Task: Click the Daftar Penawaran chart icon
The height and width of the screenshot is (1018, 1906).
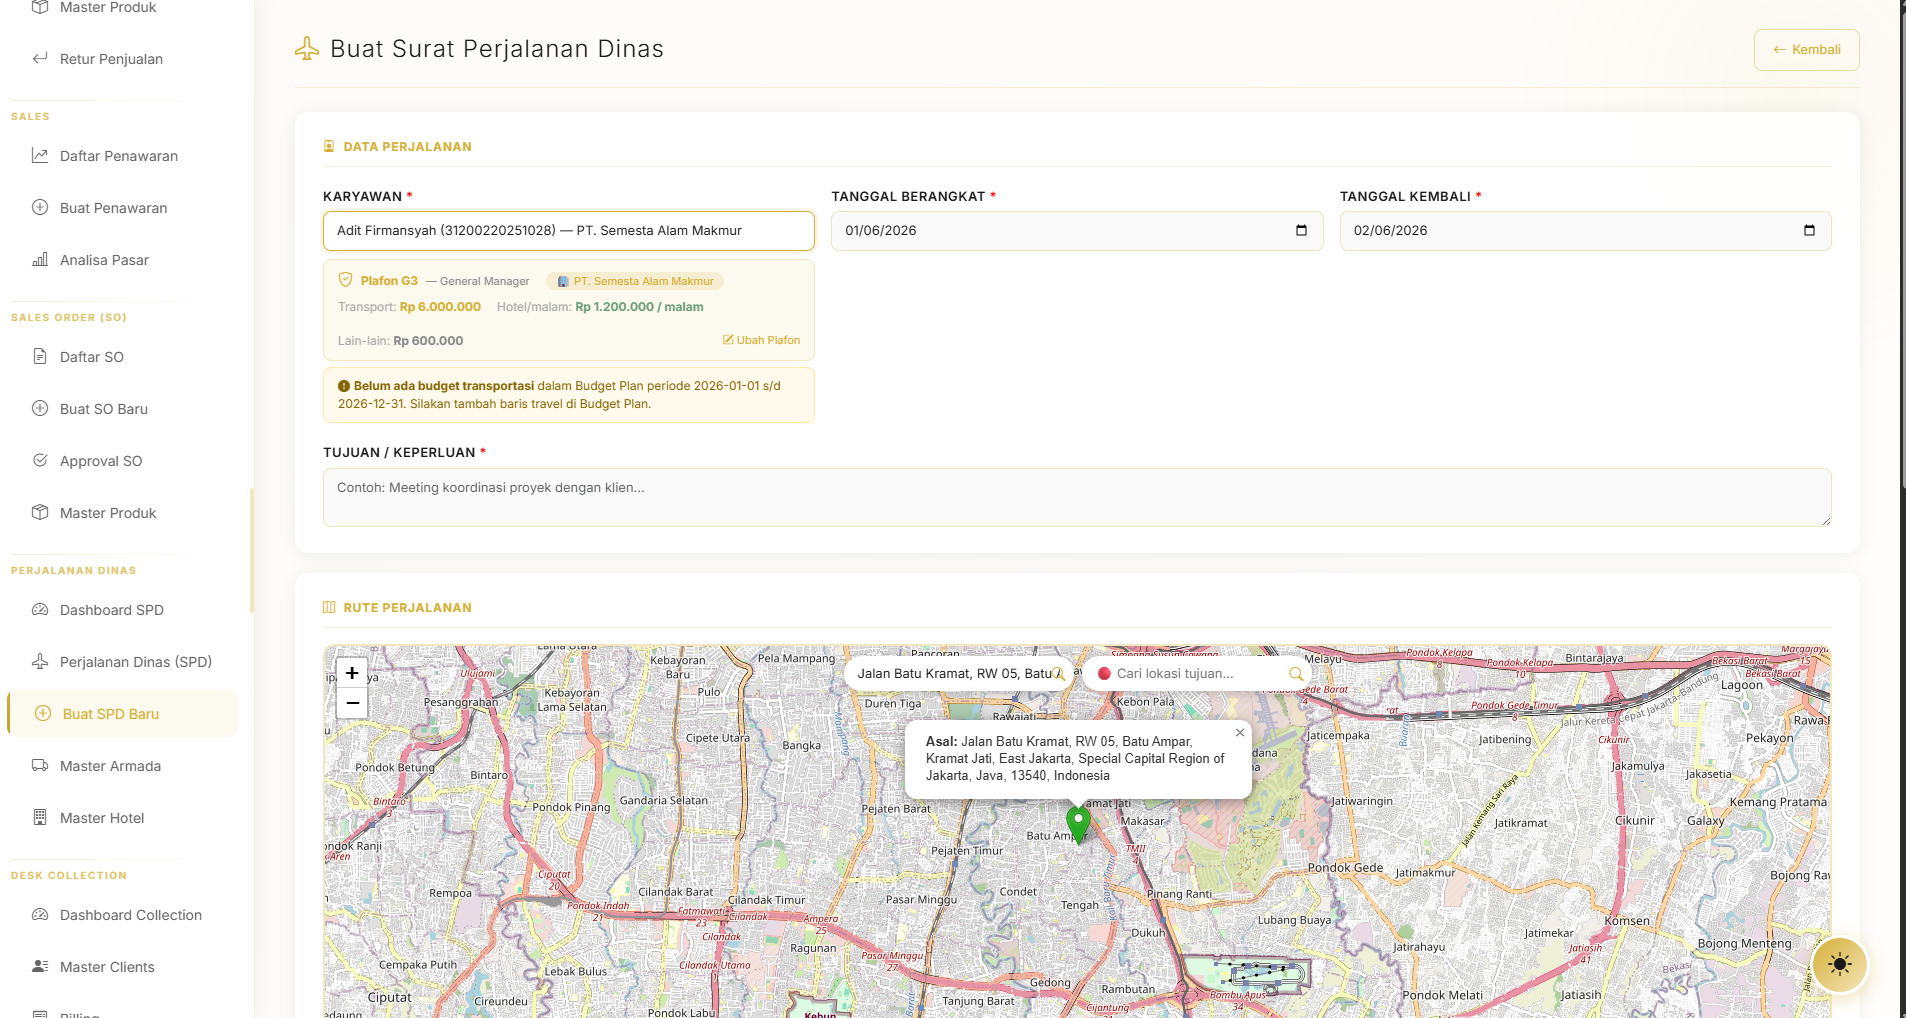Action: (x=40, y=156)
